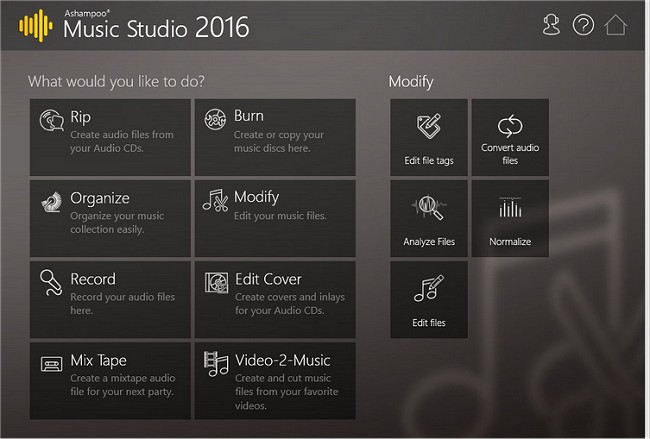Click the 'Music Studio 2016' title text
Image resolution: width=650 pixels, height=439 pixels.
click(x=156, y=28)
